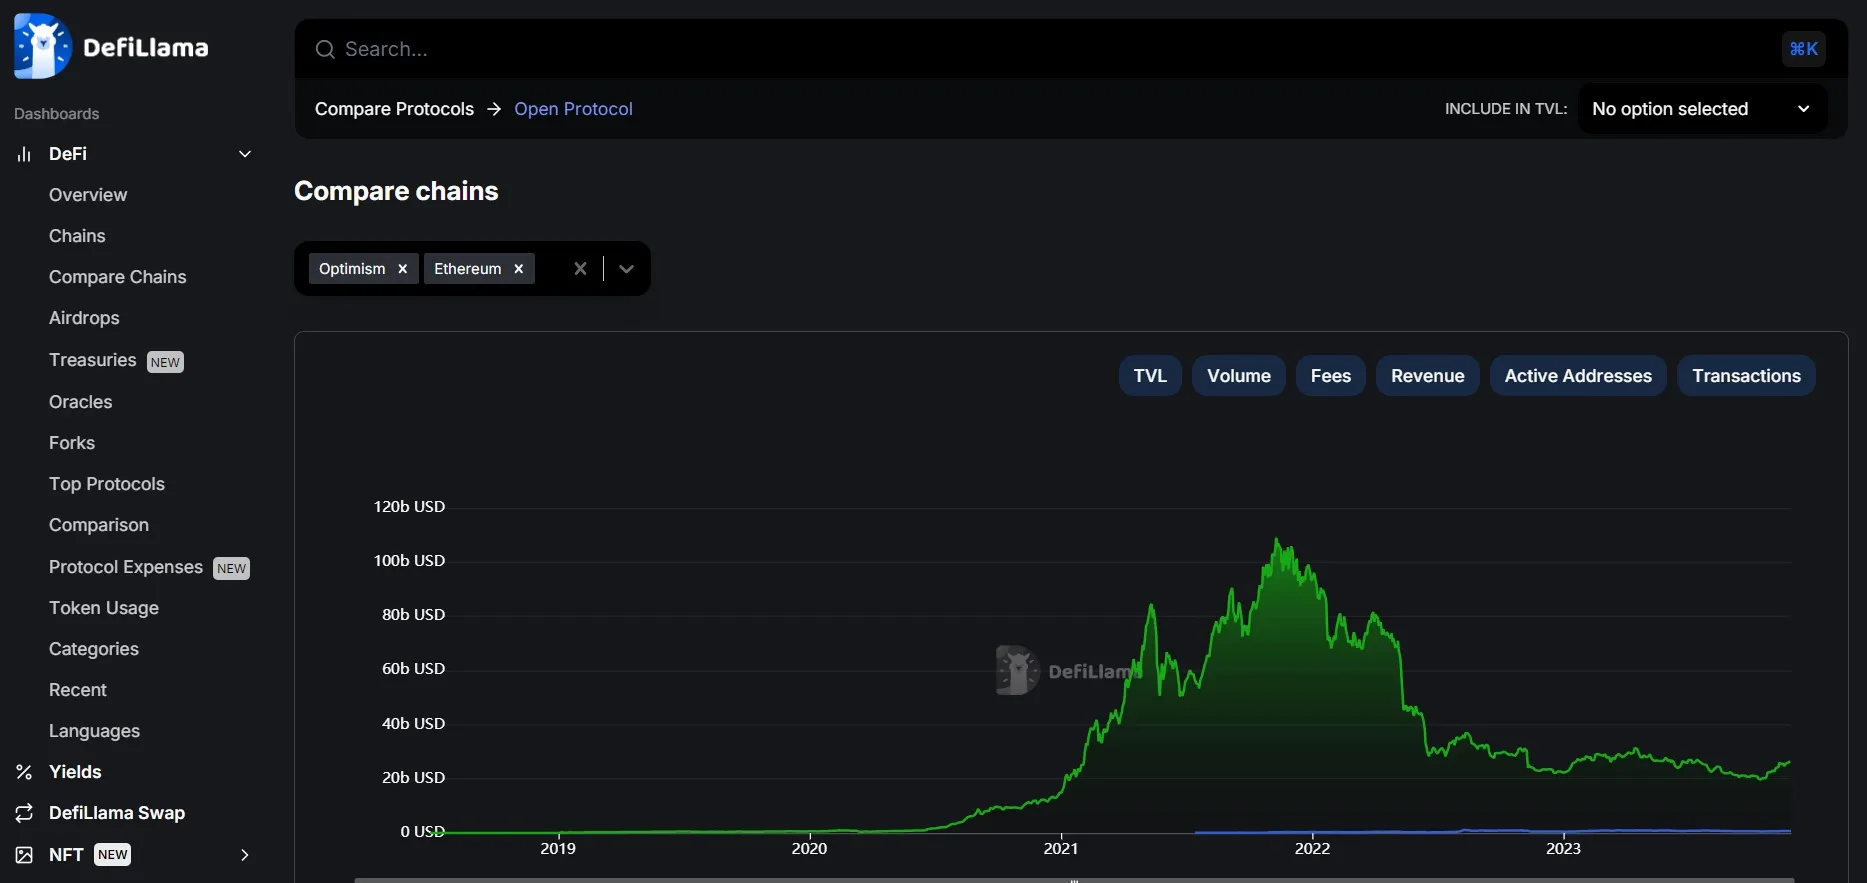The image size is (1867, 883).
Task: Click the 2022 axis label on chart
Action: pyautogui.click(x=1312, y=848)
